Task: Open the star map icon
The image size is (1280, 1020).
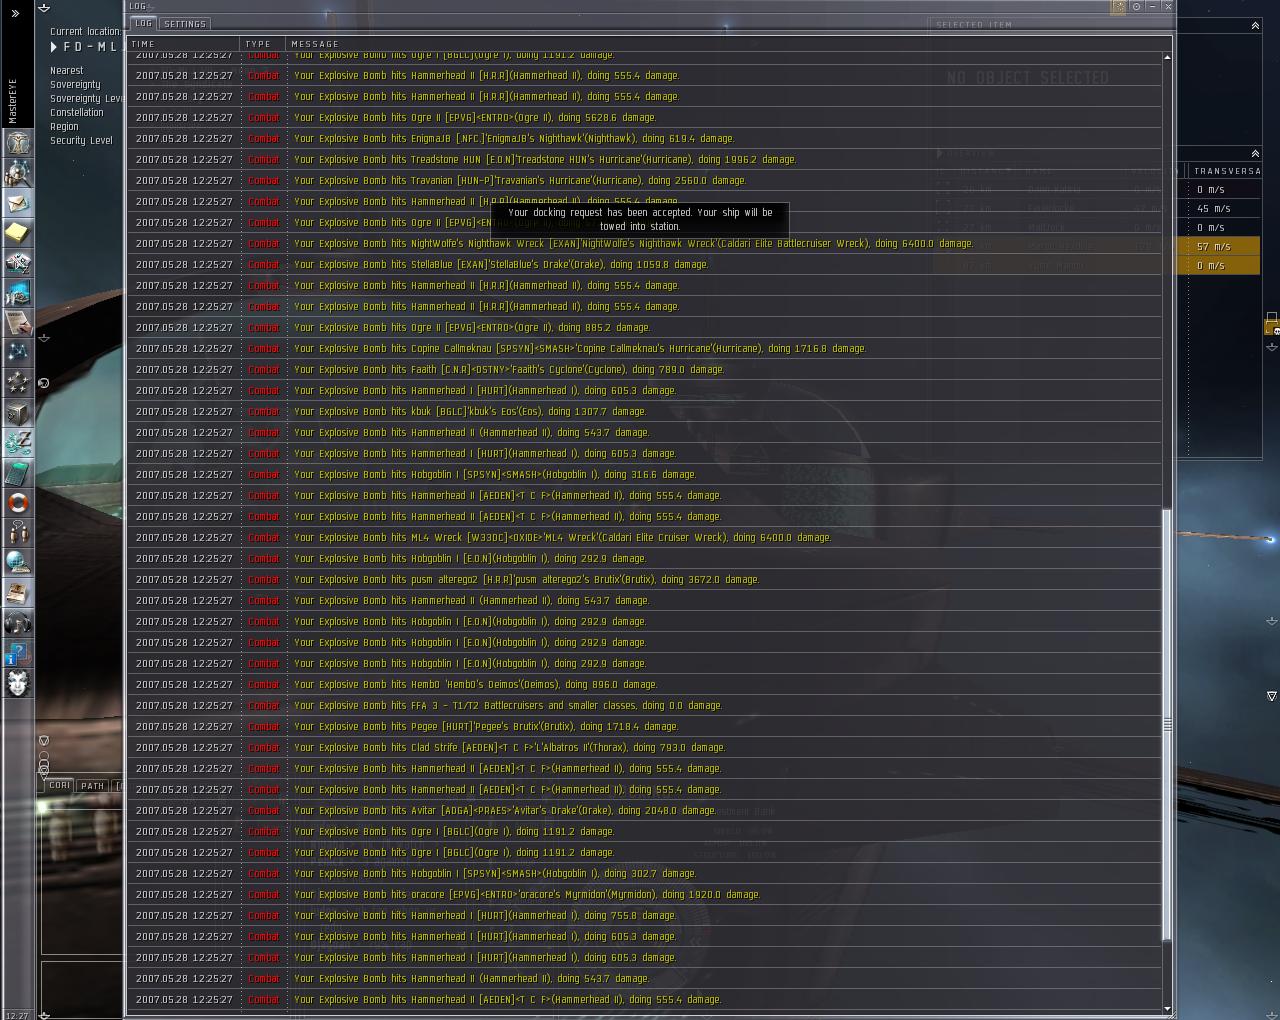Action: [18, 353]
